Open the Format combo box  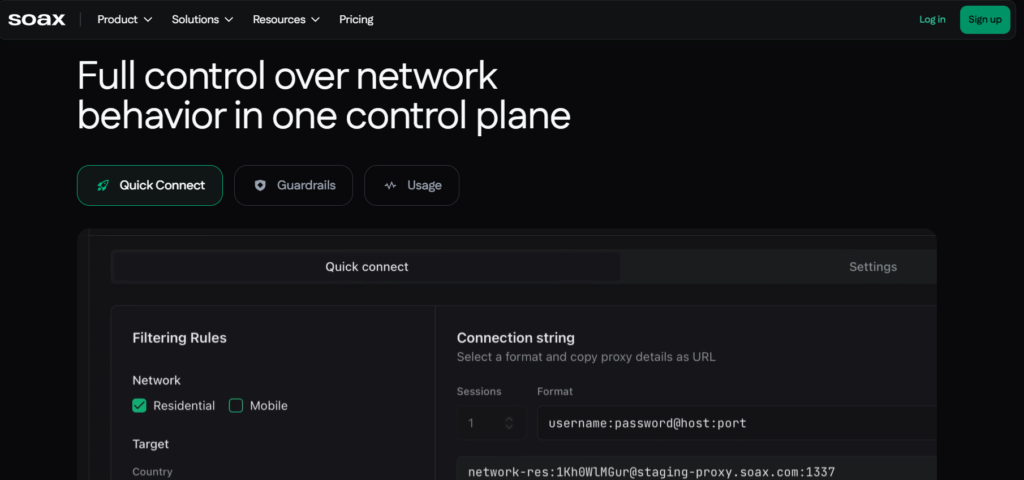[x=737, y=423]
